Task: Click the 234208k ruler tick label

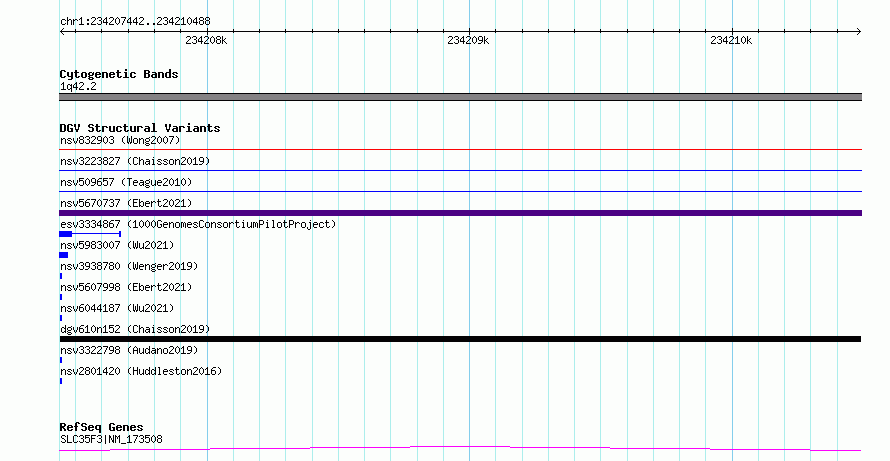Action: click(x=206, y=40)
